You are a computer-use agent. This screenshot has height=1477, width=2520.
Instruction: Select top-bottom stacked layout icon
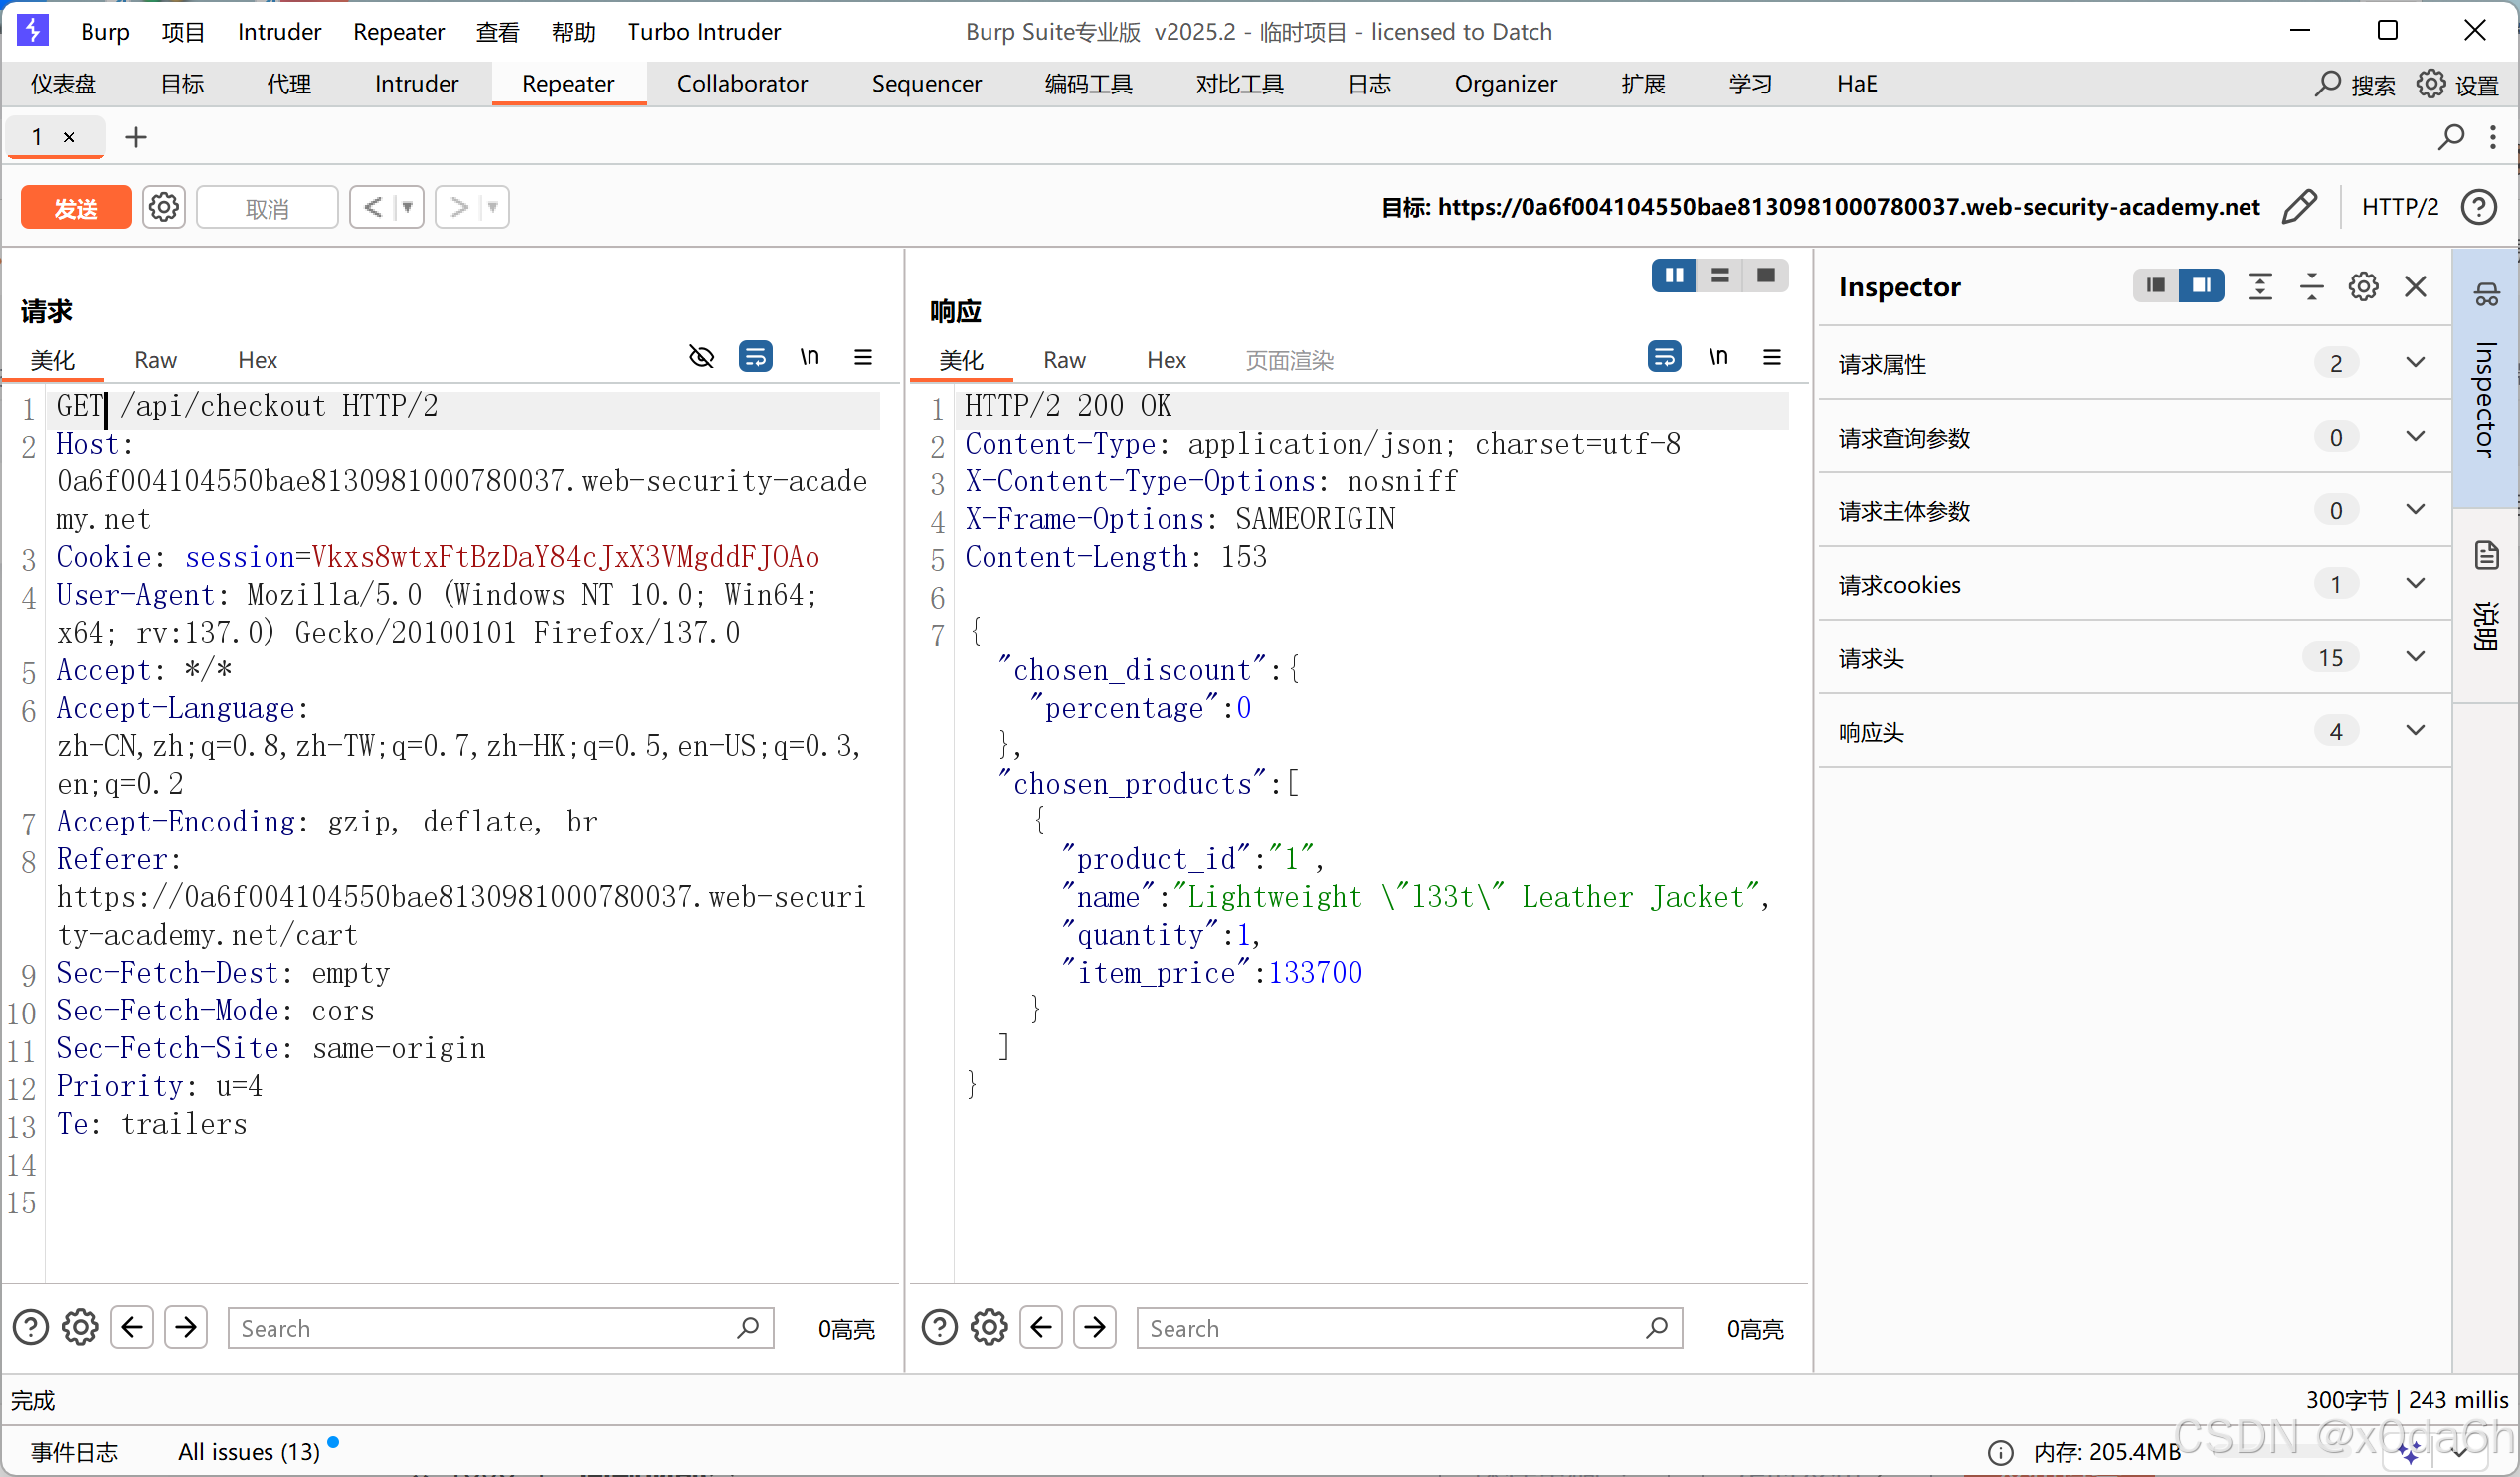1719,275
